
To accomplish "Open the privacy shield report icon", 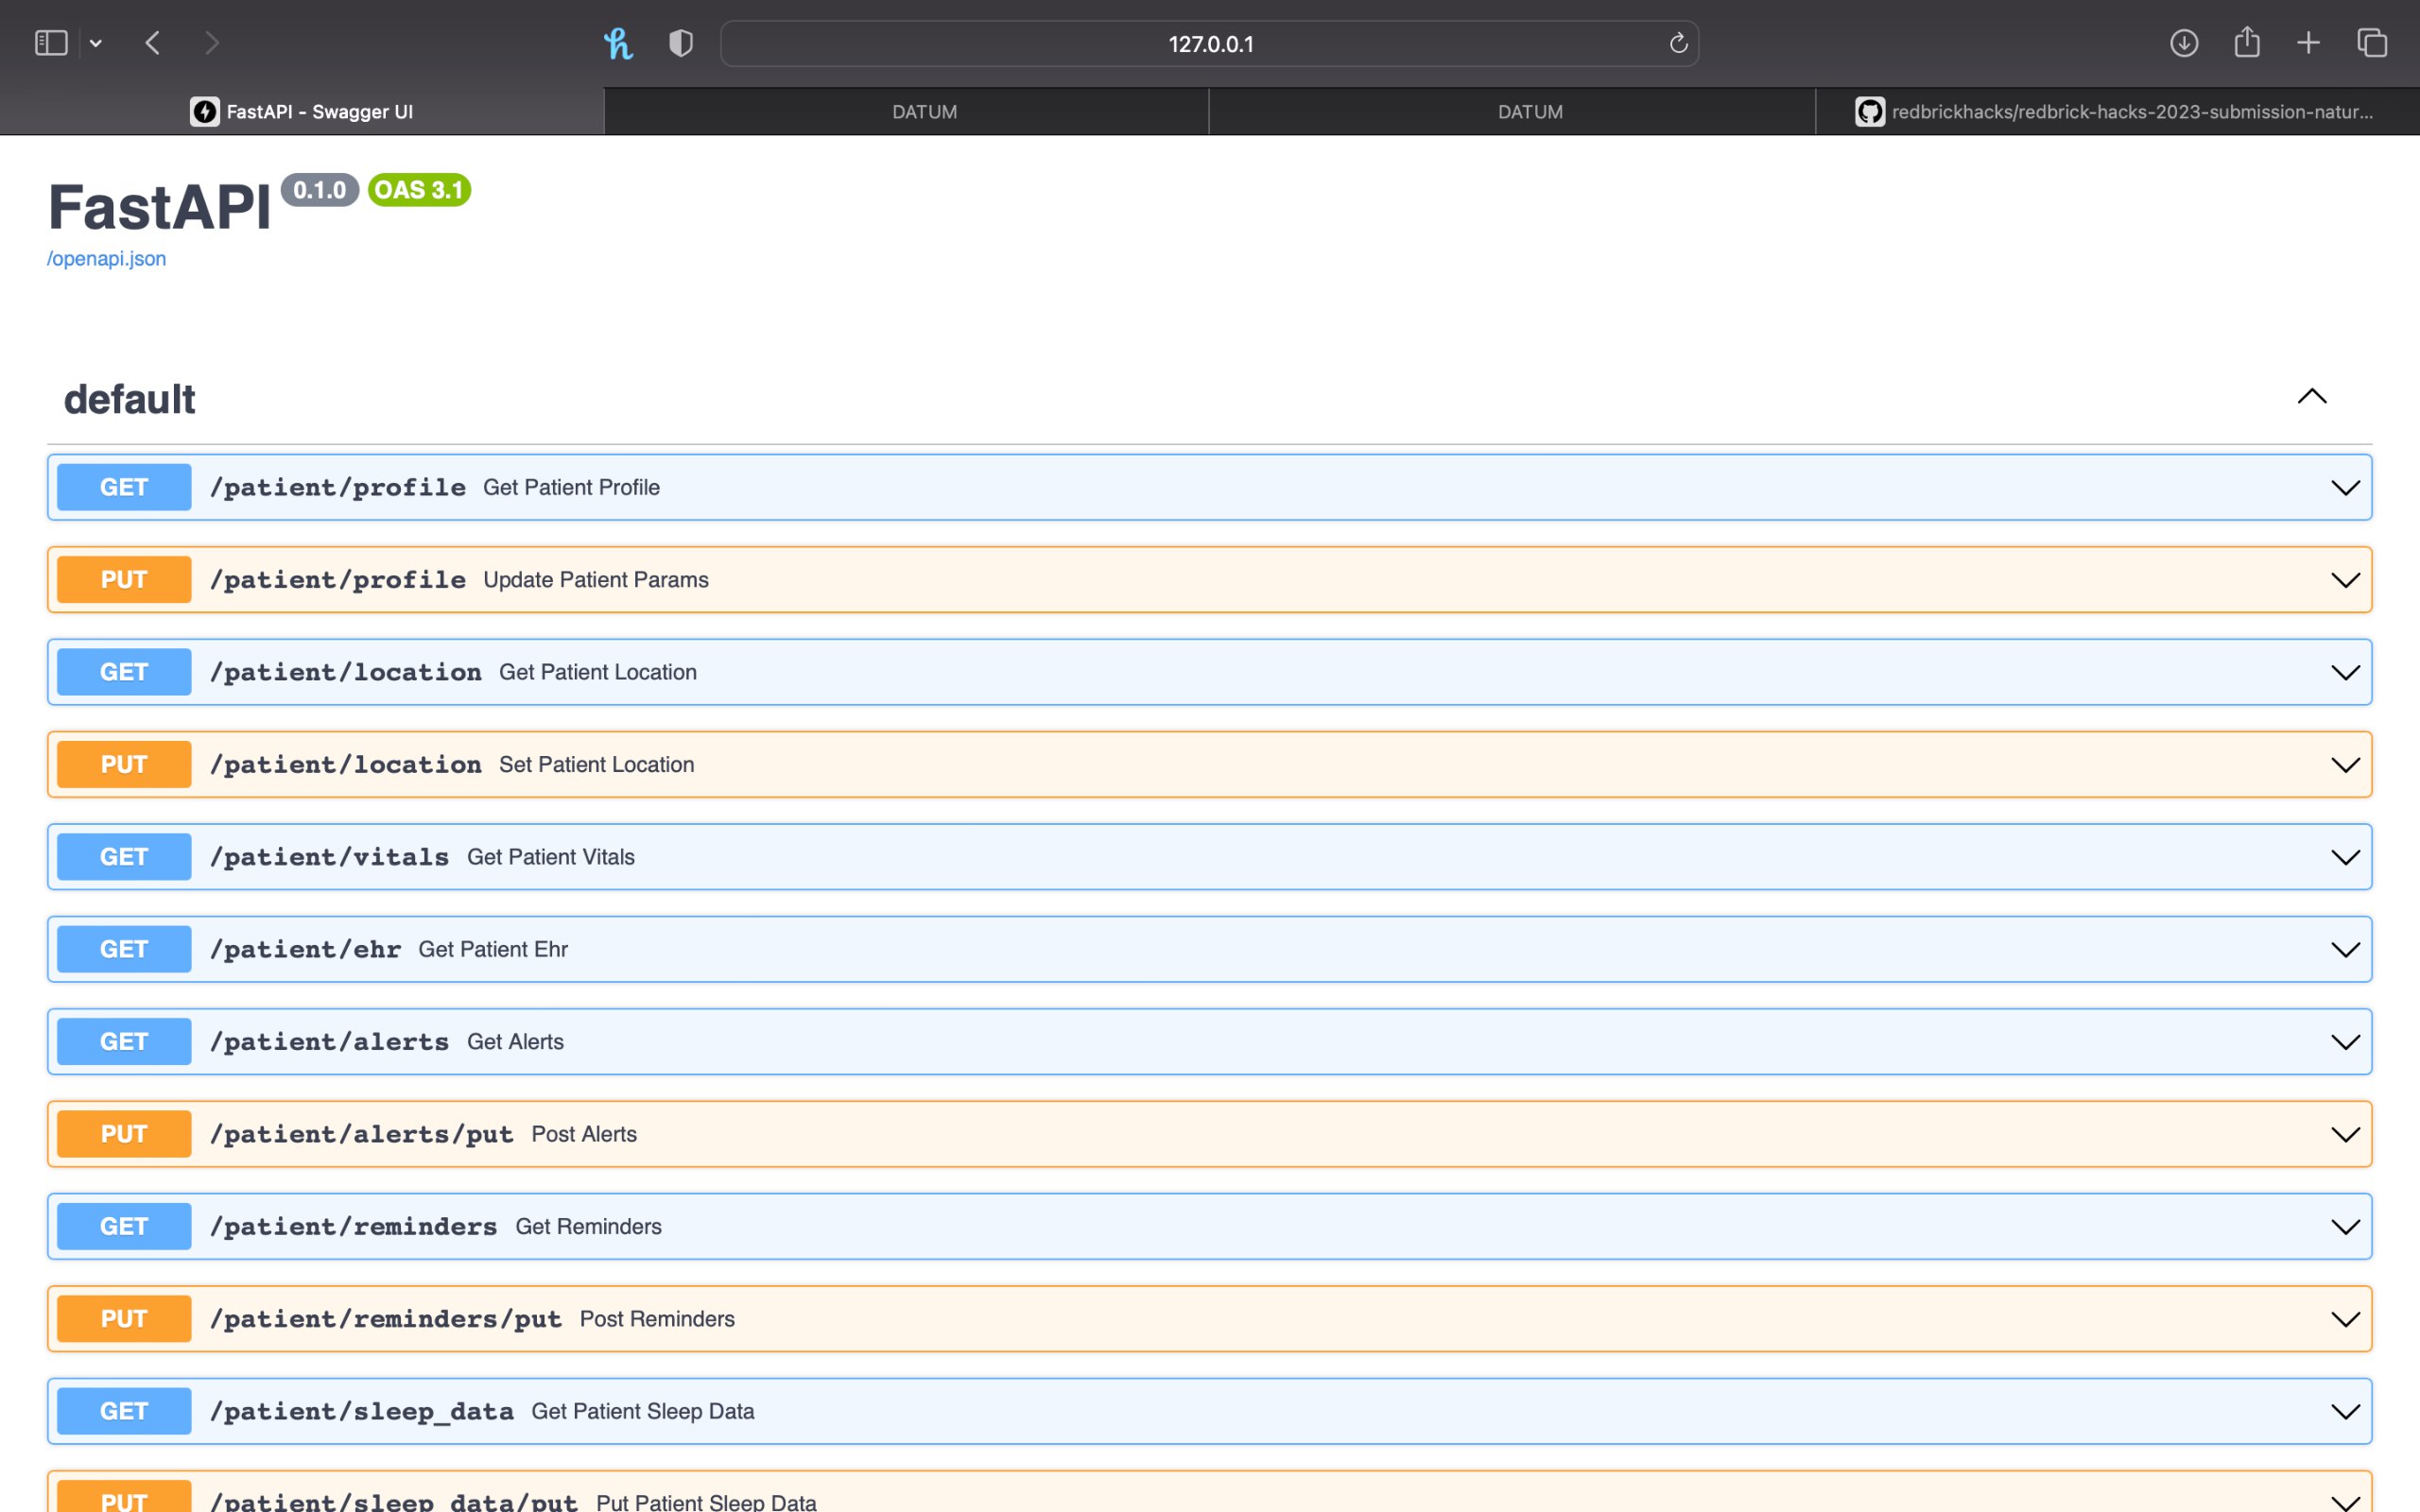I will point(681,43).
